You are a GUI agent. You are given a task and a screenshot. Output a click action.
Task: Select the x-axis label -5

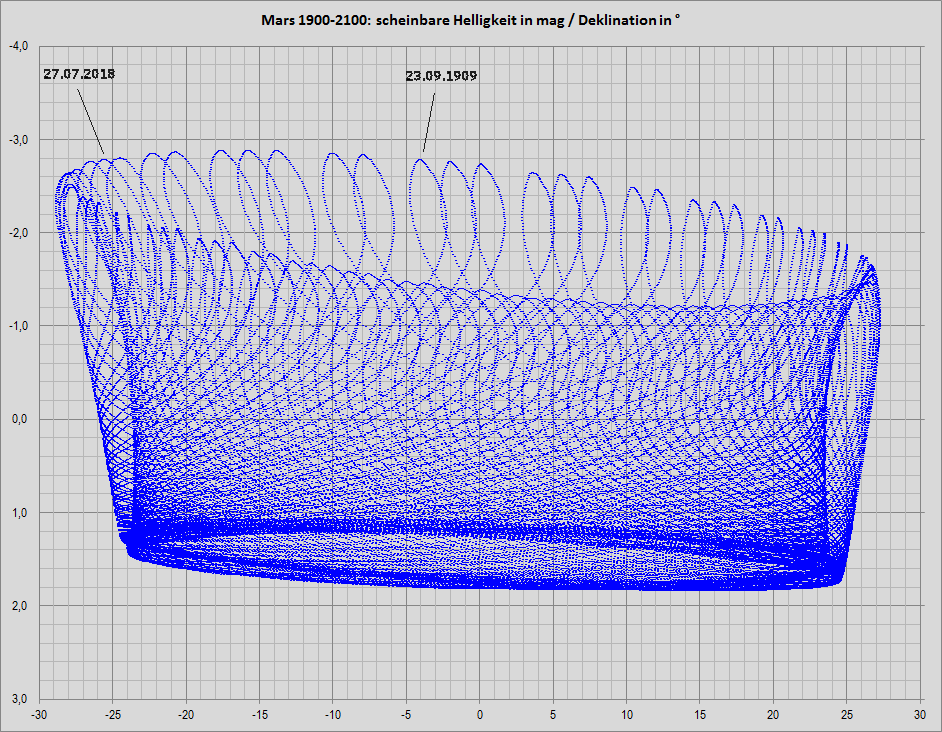click(406, 715)
